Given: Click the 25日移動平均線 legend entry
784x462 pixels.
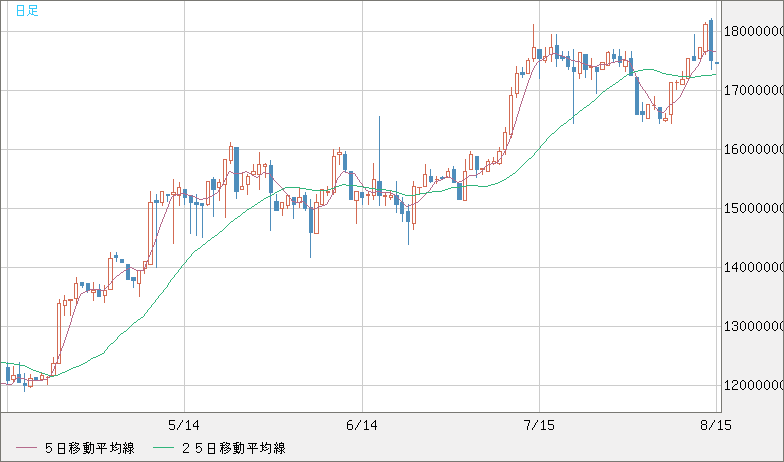Looking at the screenshot, I should click(x=234, y=448).
